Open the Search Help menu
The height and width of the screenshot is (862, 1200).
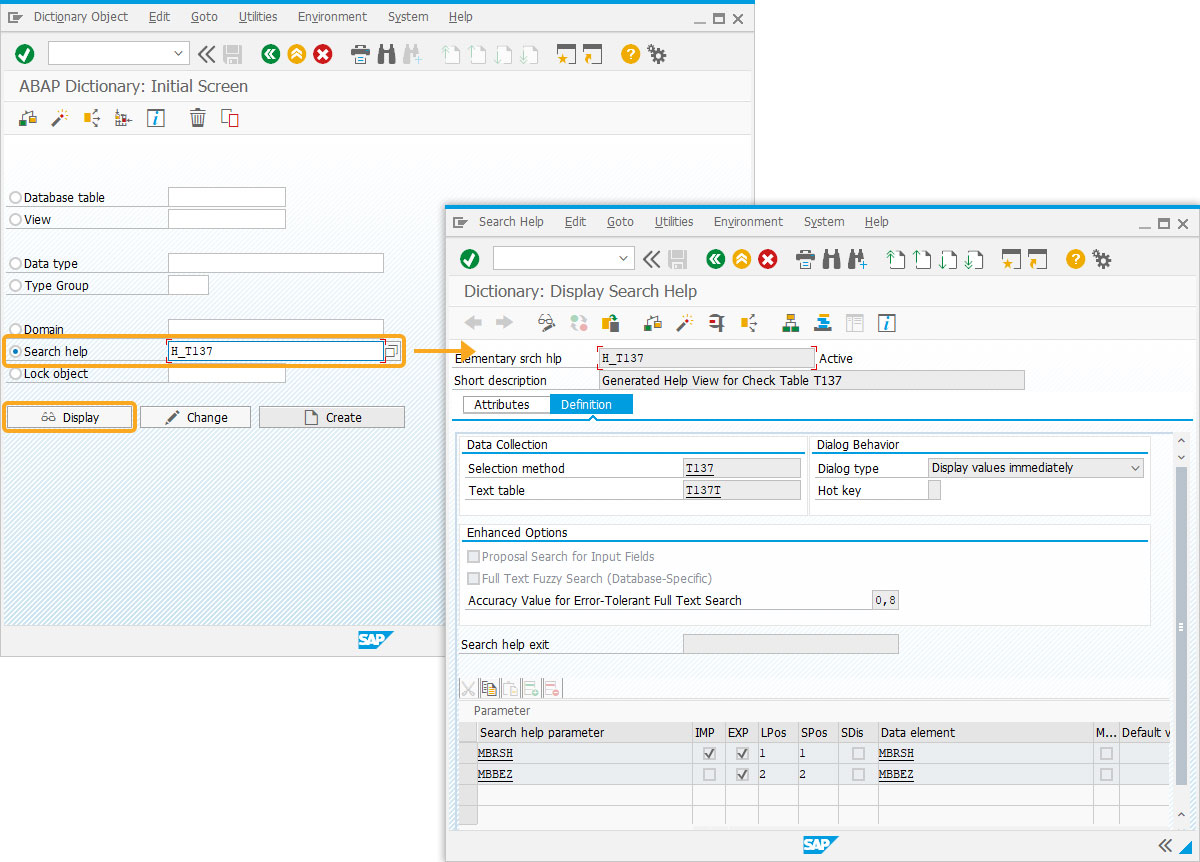511,222
